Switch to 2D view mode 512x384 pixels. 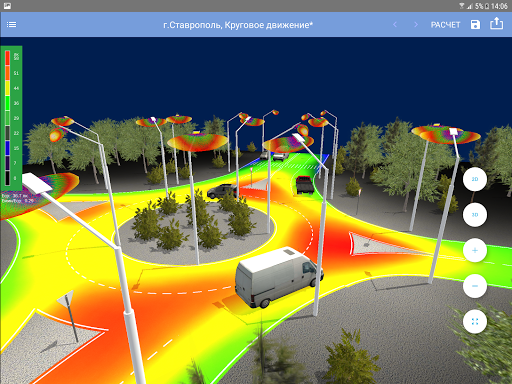475,179
